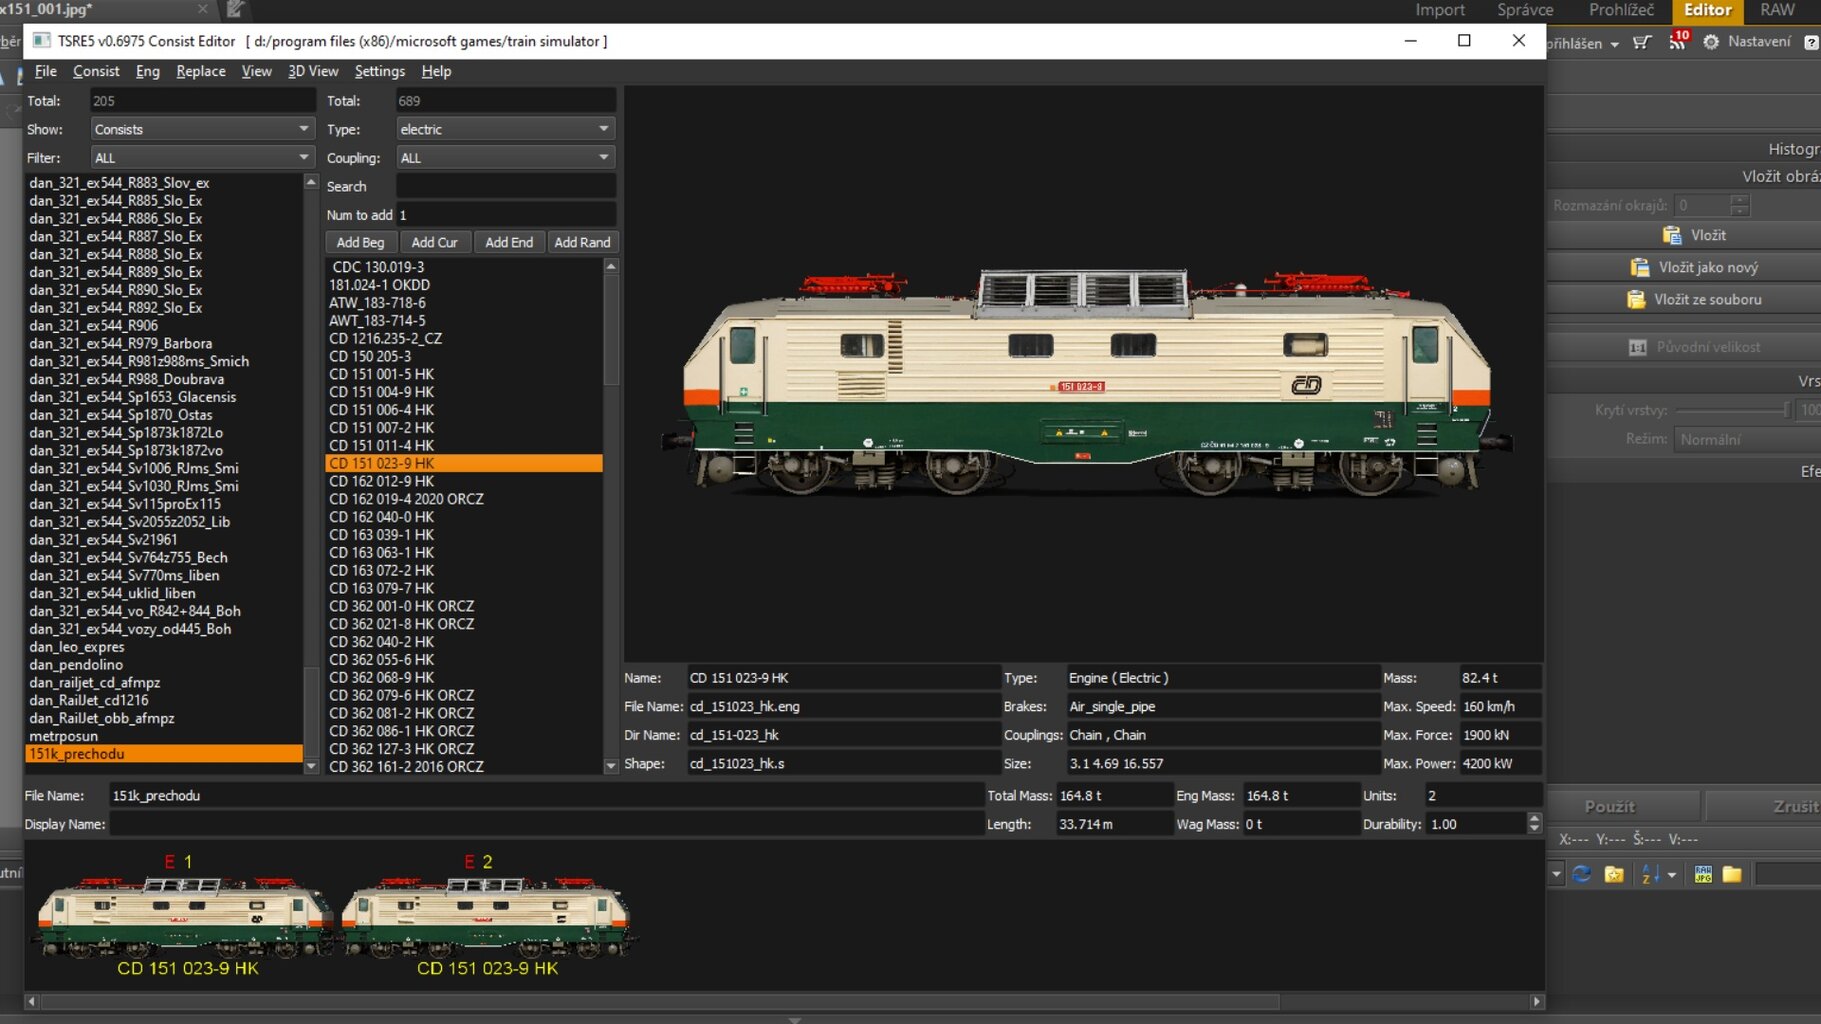Select engine CD 362 040-2 HK
This screenshot has width=1821, height=1024.
382,642
